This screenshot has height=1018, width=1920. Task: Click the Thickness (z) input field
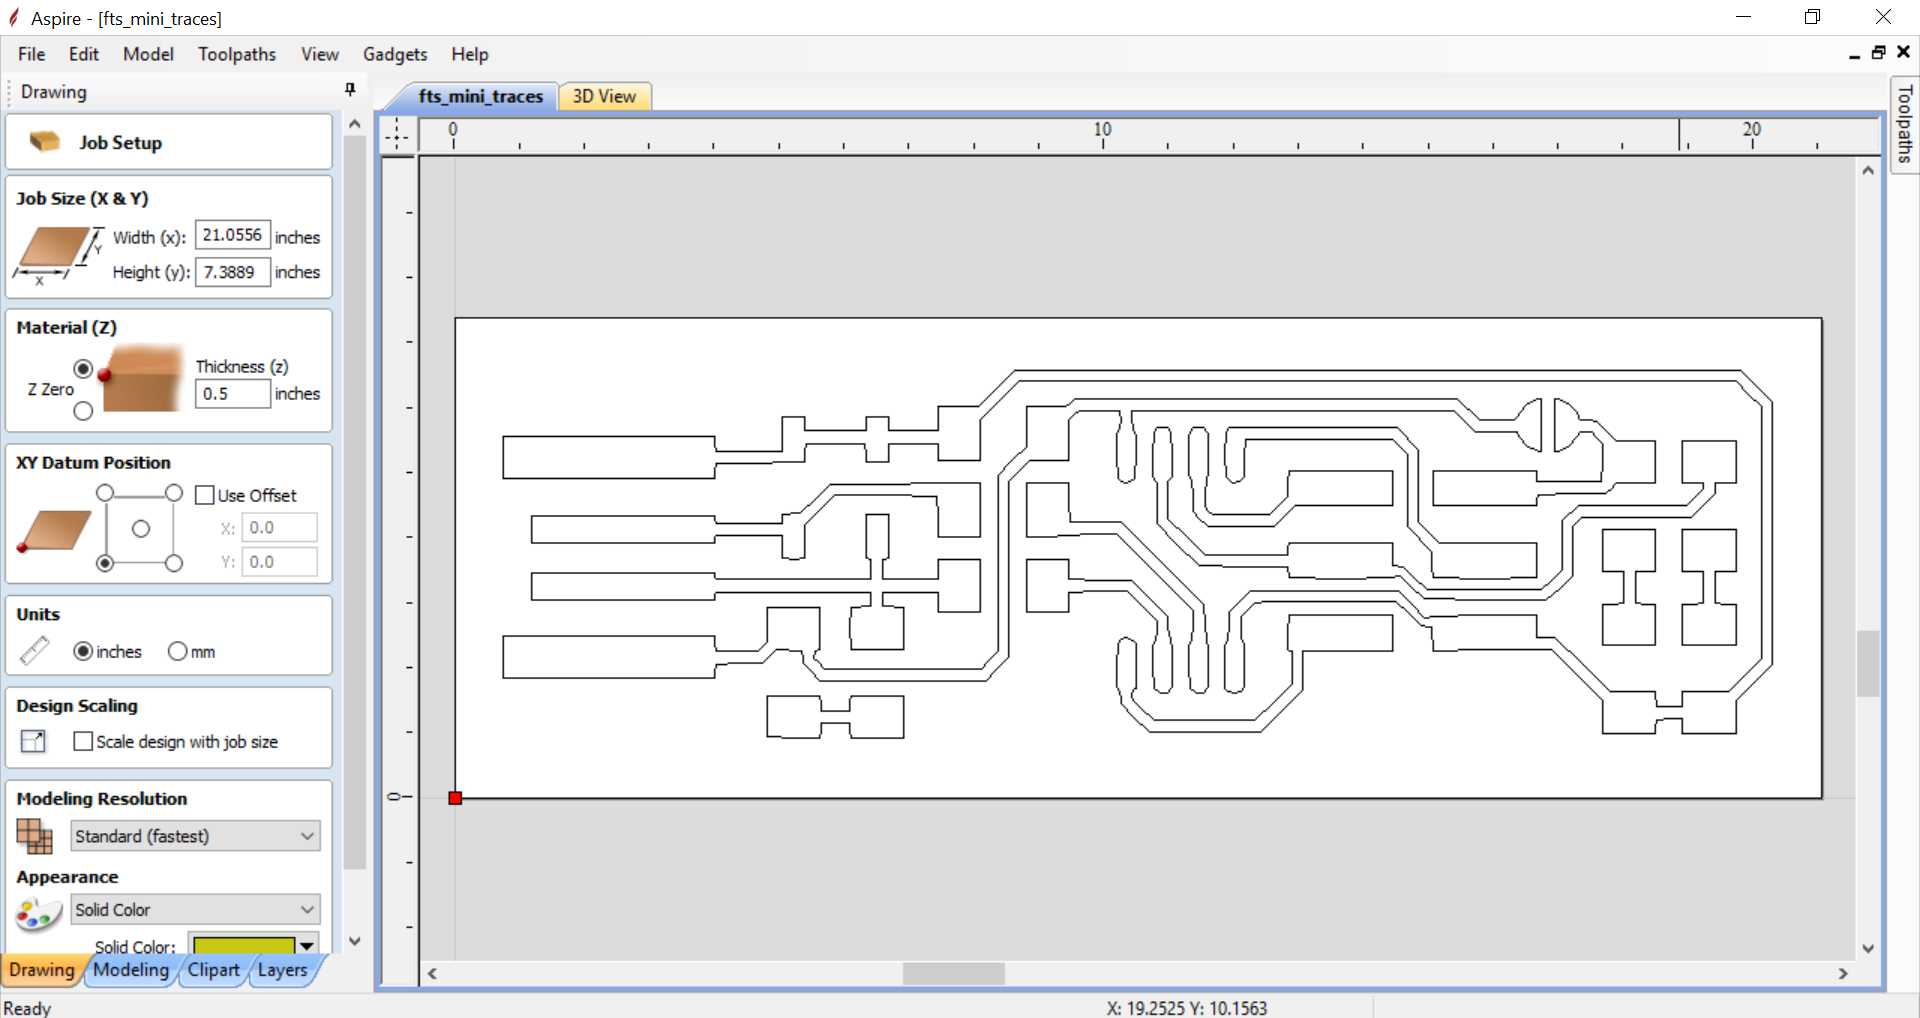pyautogui.click(x=232, y=394)
